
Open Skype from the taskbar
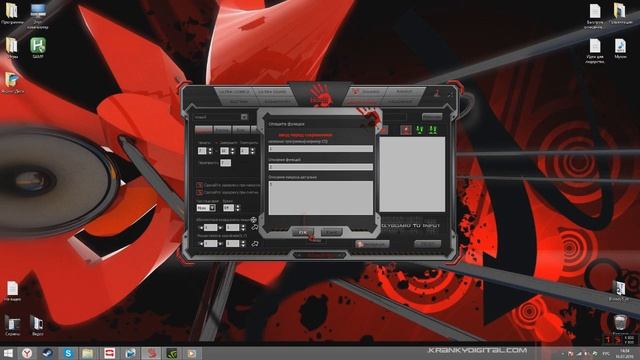coord(68,353)
